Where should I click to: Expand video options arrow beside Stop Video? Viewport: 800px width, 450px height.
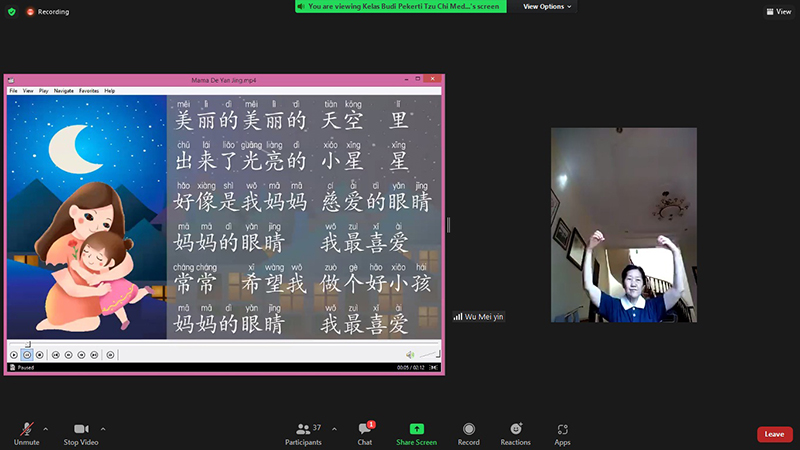point(103,428)
